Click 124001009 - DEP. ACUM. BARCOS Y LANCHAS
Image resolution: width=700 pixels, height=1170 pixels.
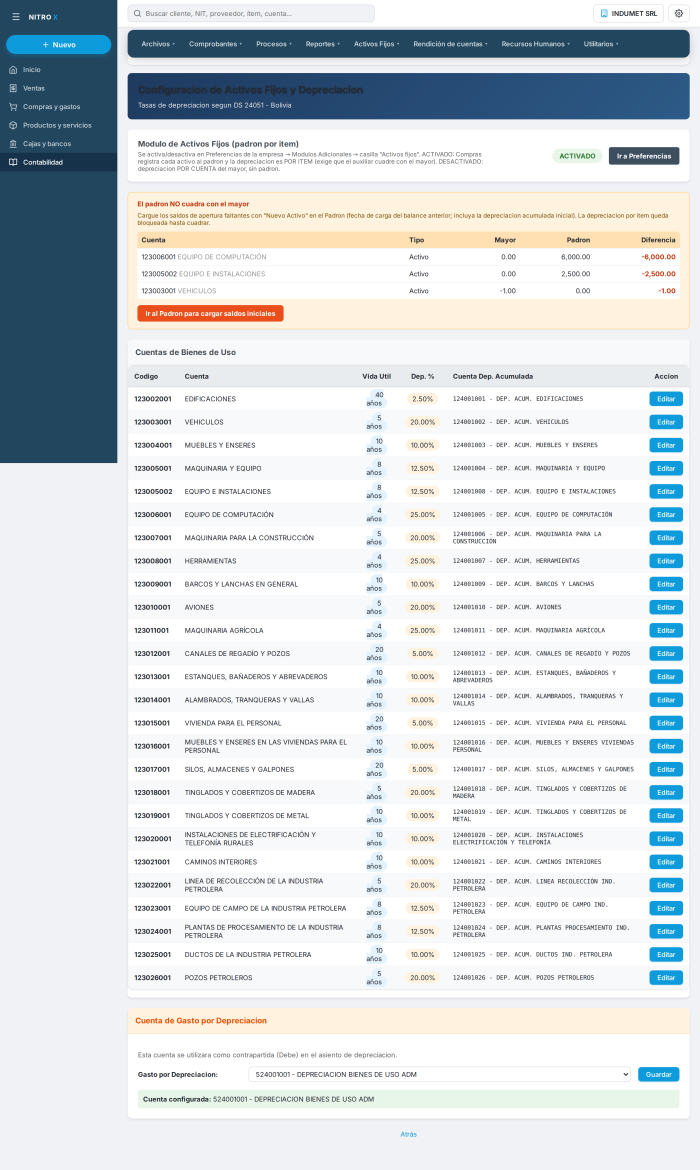523,584
